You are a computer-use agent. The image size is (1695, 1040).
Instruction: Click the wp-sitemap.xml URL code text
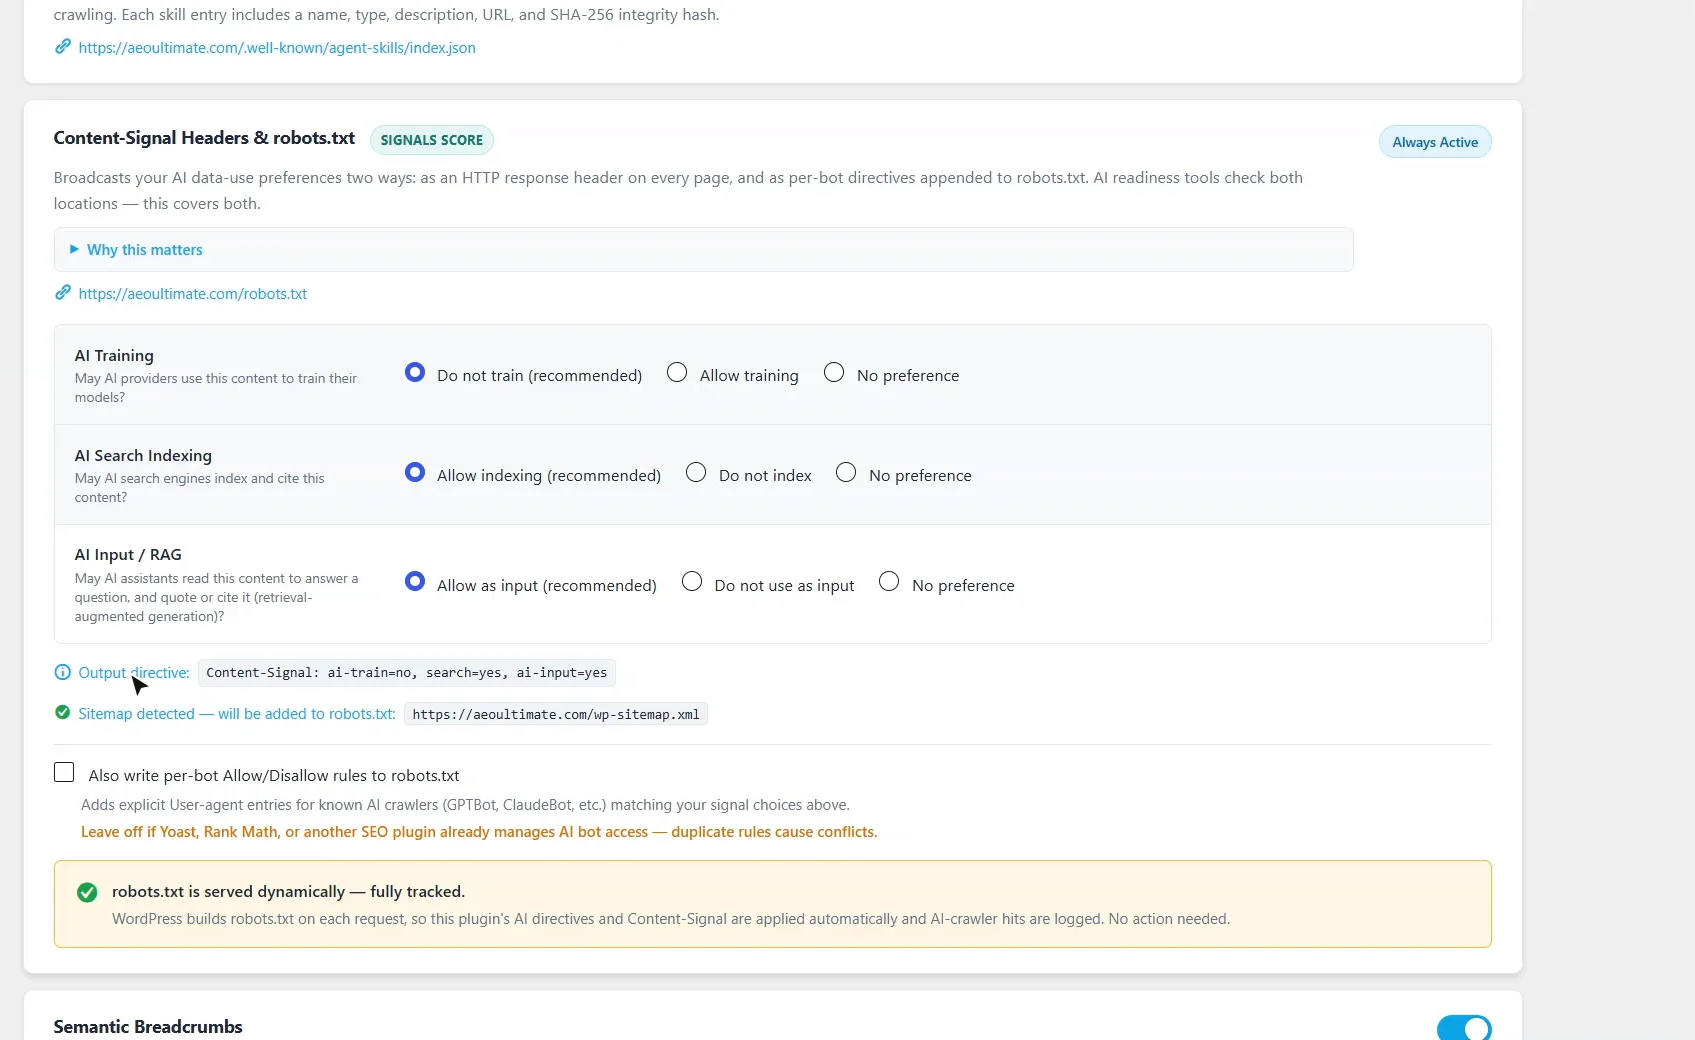point(556,714)
